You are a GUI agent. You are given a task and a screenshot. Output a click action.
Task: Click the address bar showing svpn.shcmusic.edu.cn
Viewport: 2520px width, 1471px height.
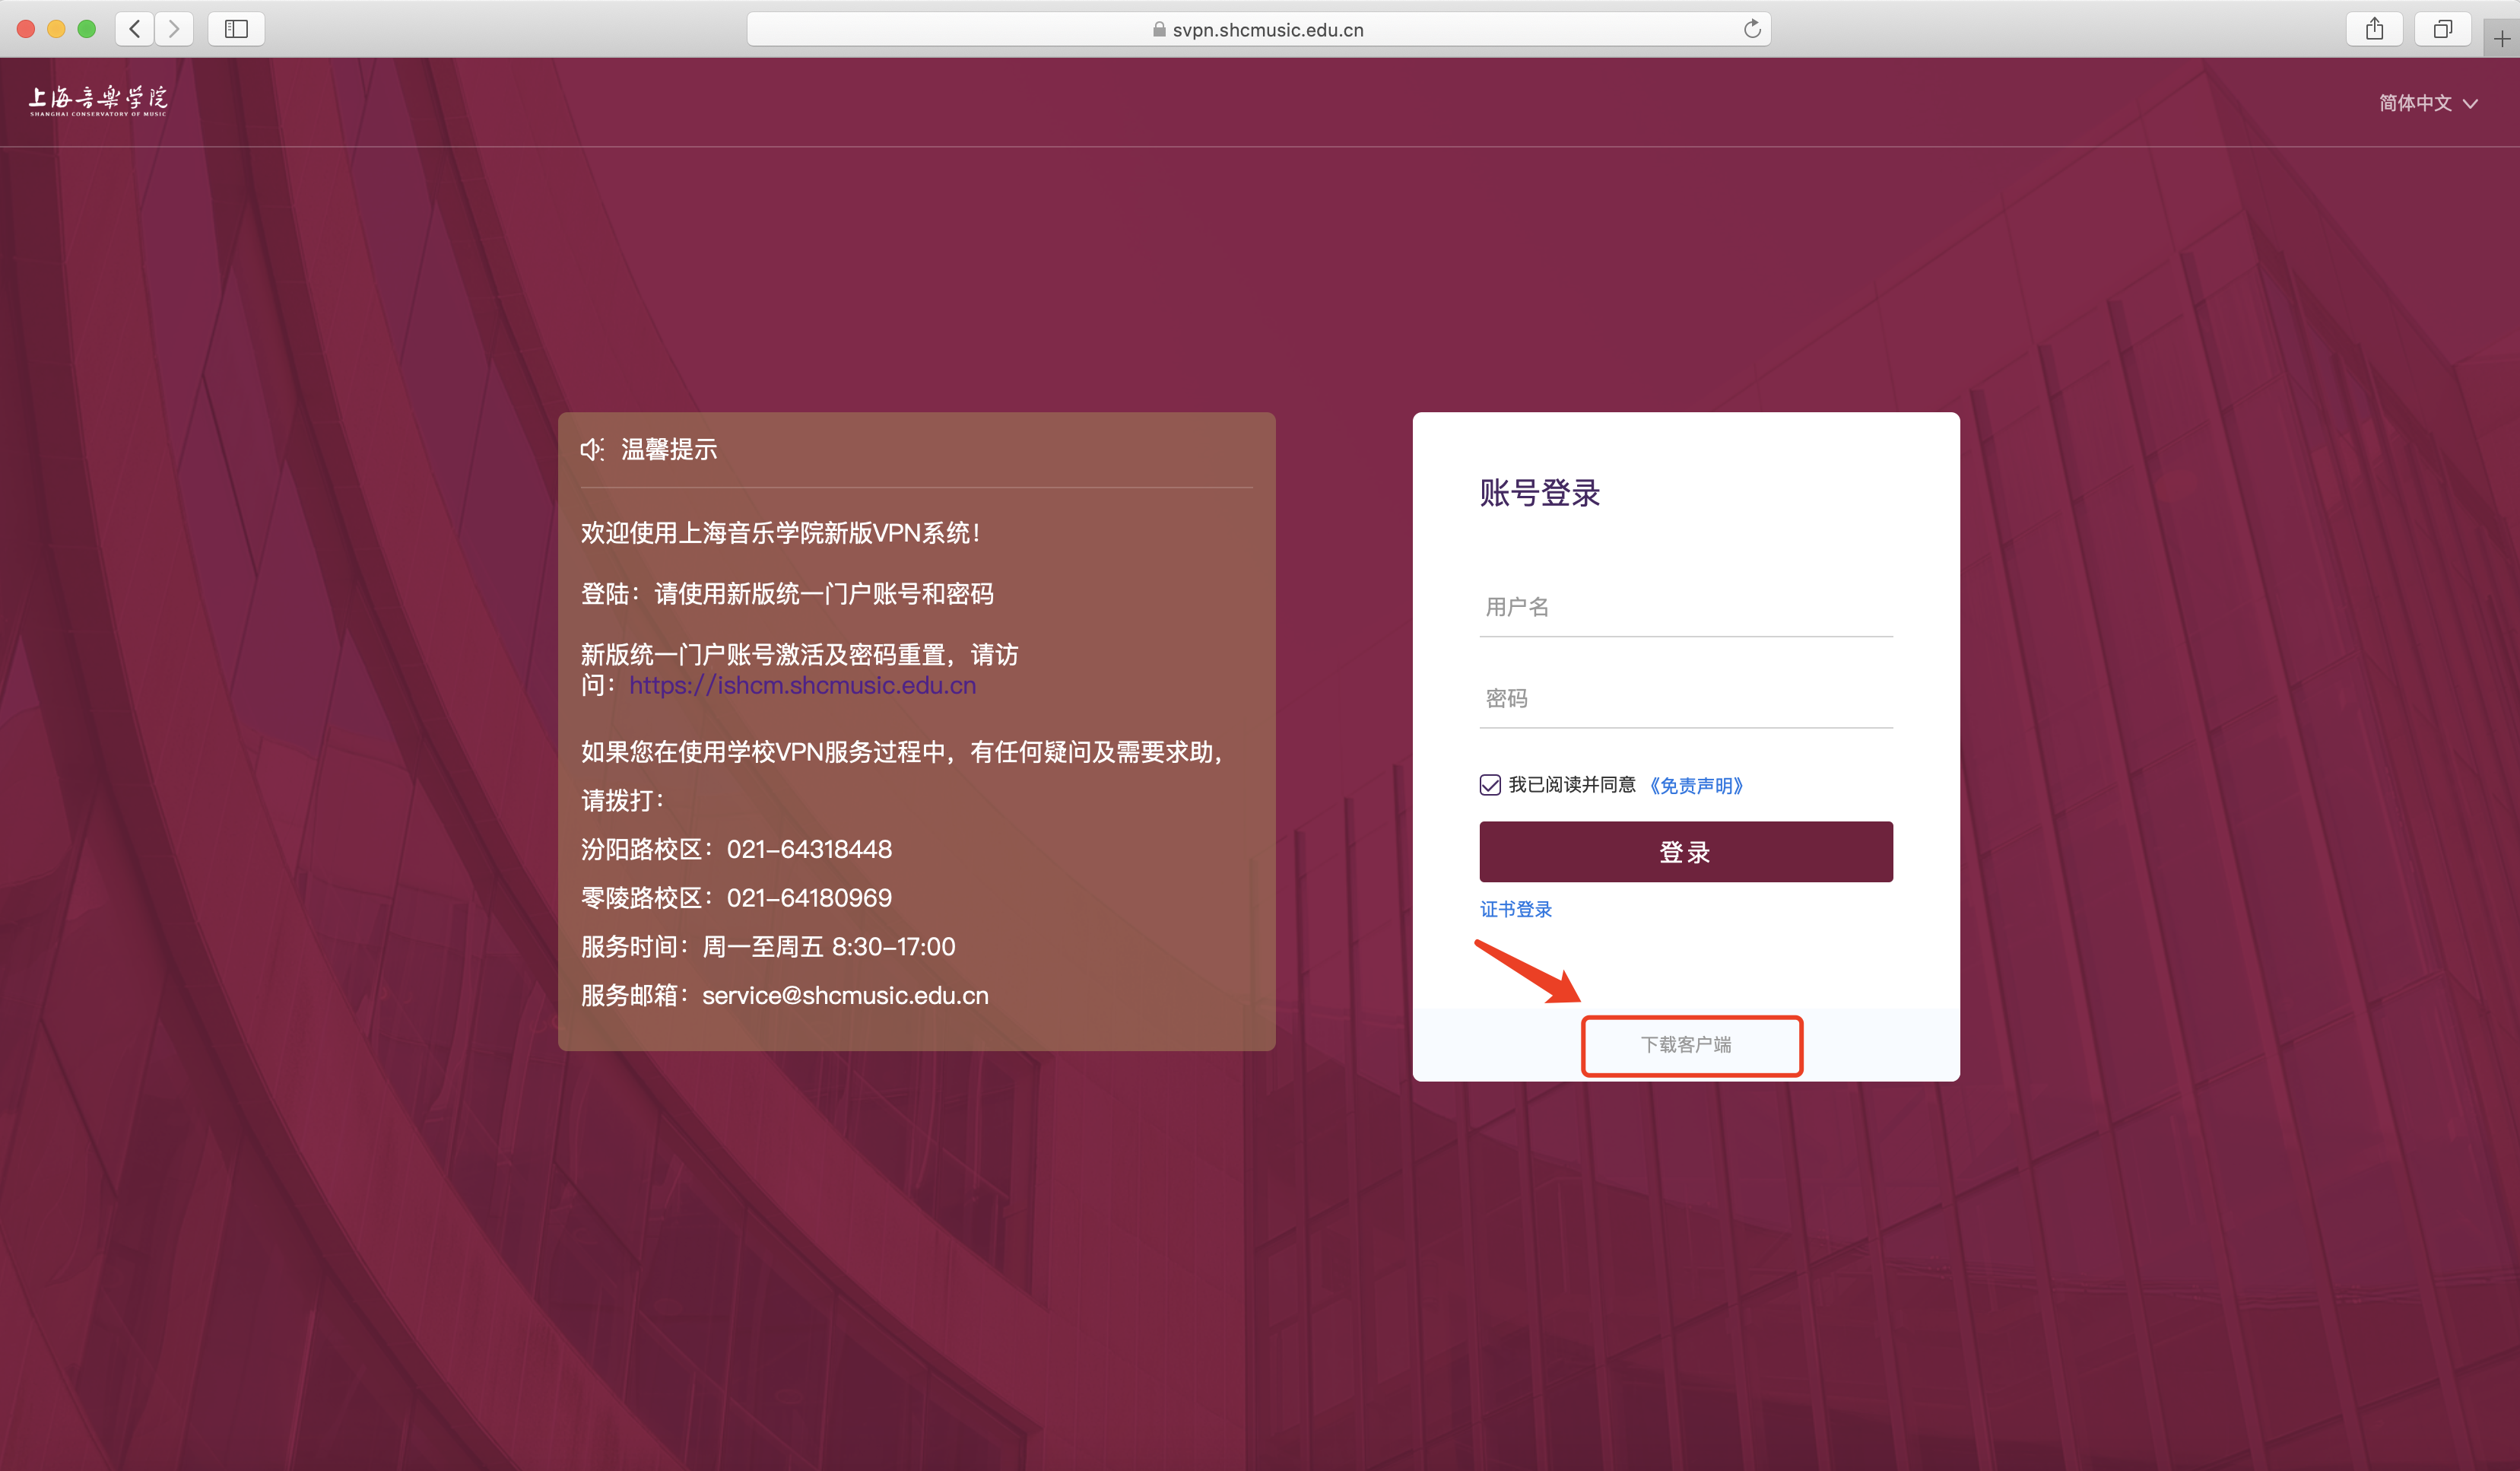coord(1258,29)
